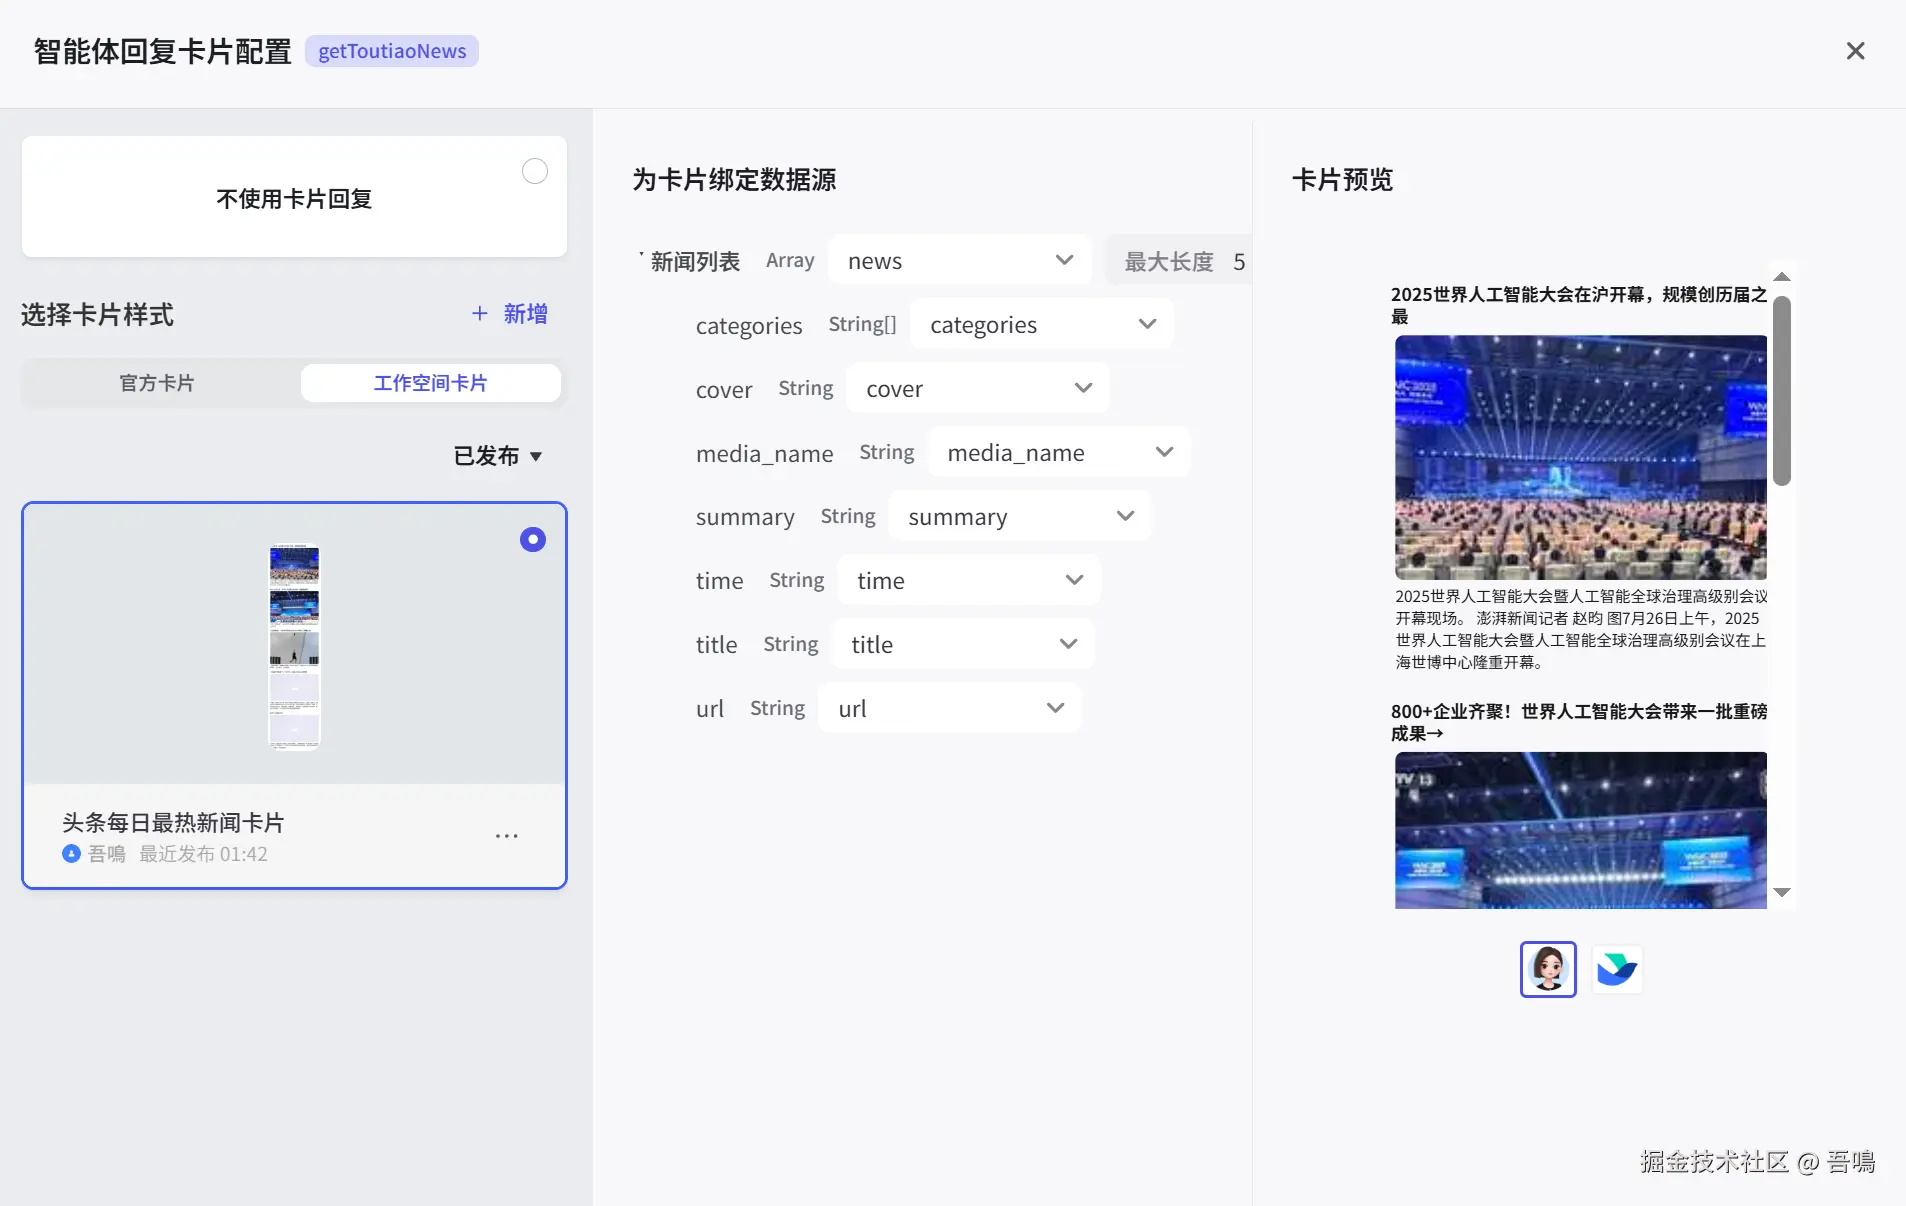
Task: Open the media_name binding dropdown
Action: 1059,453
